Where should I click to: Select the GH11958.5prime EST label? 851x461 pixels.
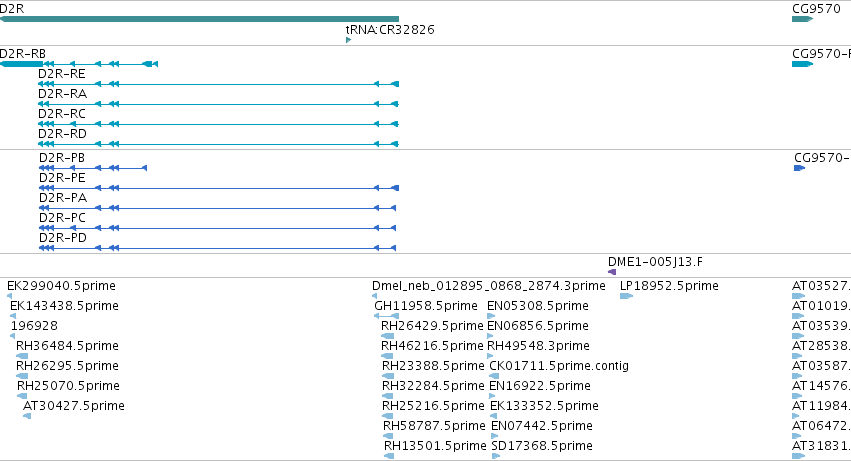click(426, 306)
